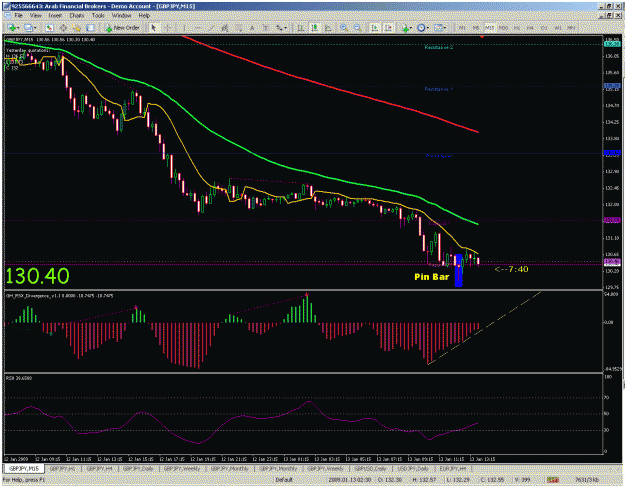Open the Periods clock icon
The height and width of the screenshot is (486, 625).
click(421, 28)
